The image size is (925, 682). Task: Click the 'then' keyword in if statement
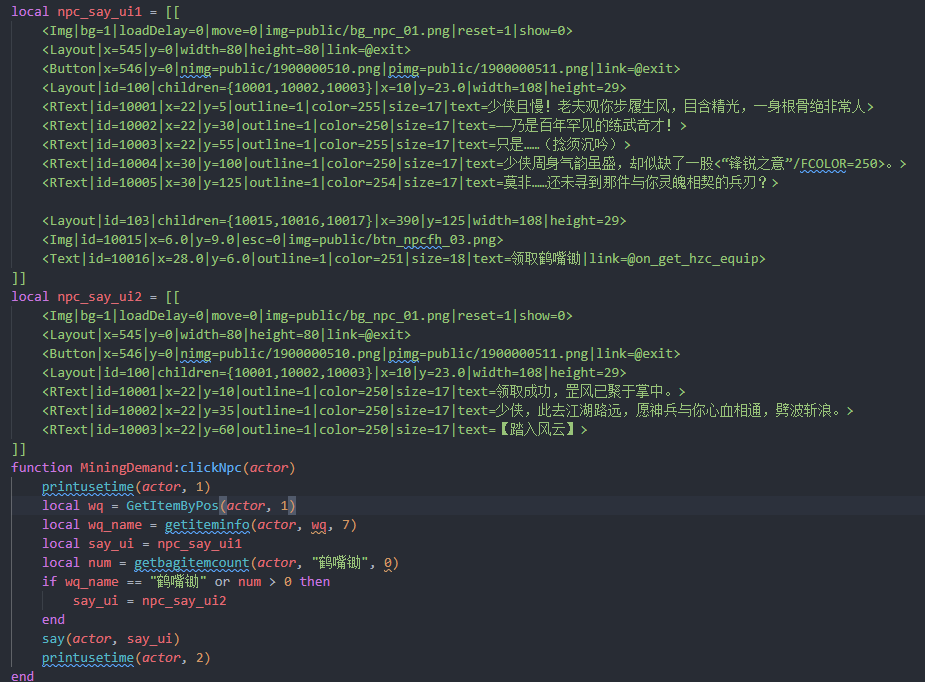(x=314, y=582)
